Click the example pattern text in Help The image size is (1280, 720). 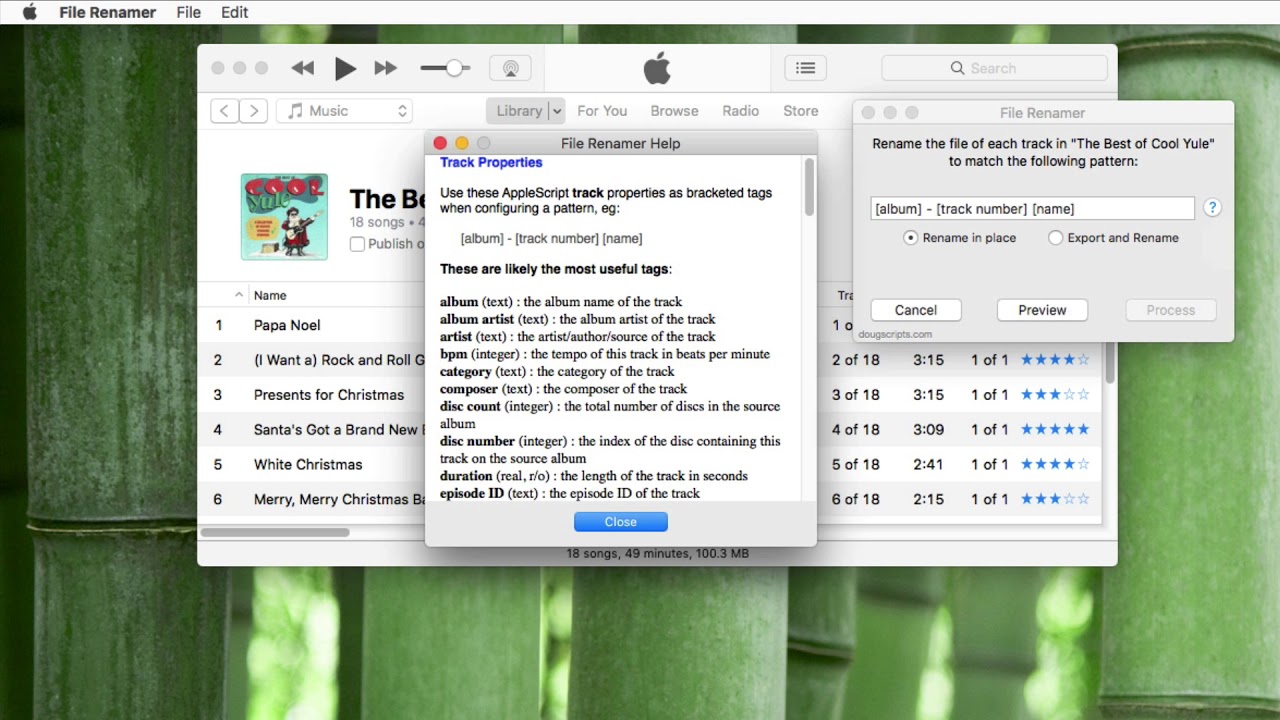[x=551, y=239]
